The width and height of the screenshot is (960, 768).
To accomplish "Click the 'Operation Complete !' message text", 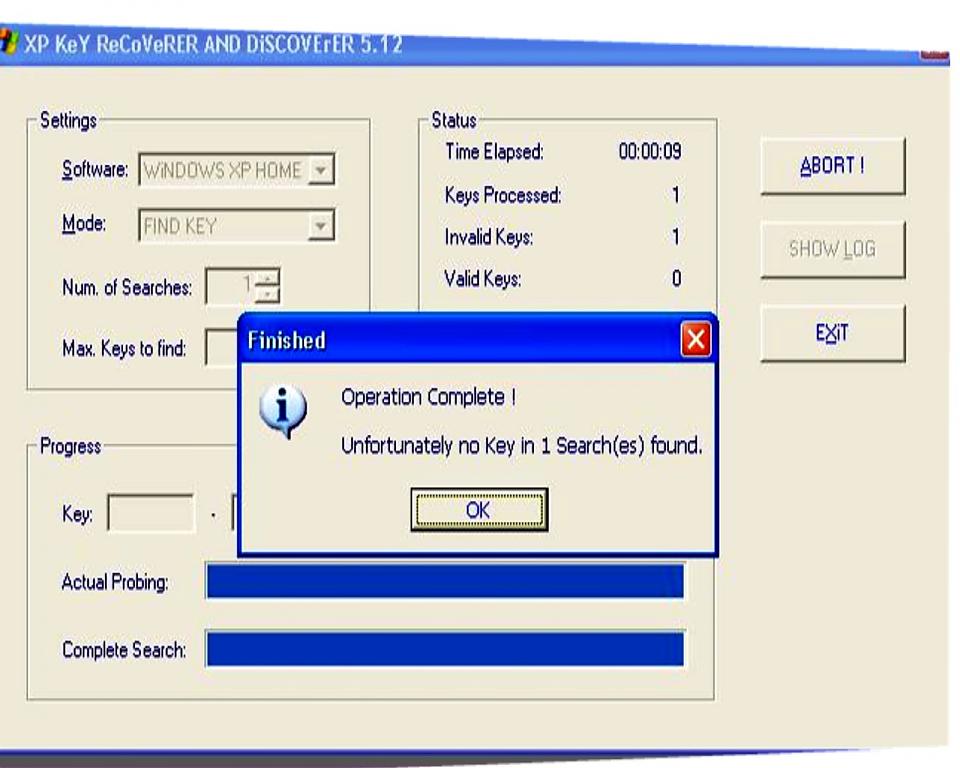I will 429,397.
